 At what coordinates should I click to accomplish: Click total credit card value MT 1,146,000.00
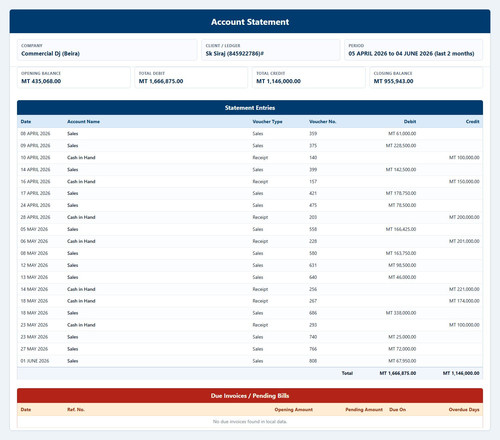278,81
